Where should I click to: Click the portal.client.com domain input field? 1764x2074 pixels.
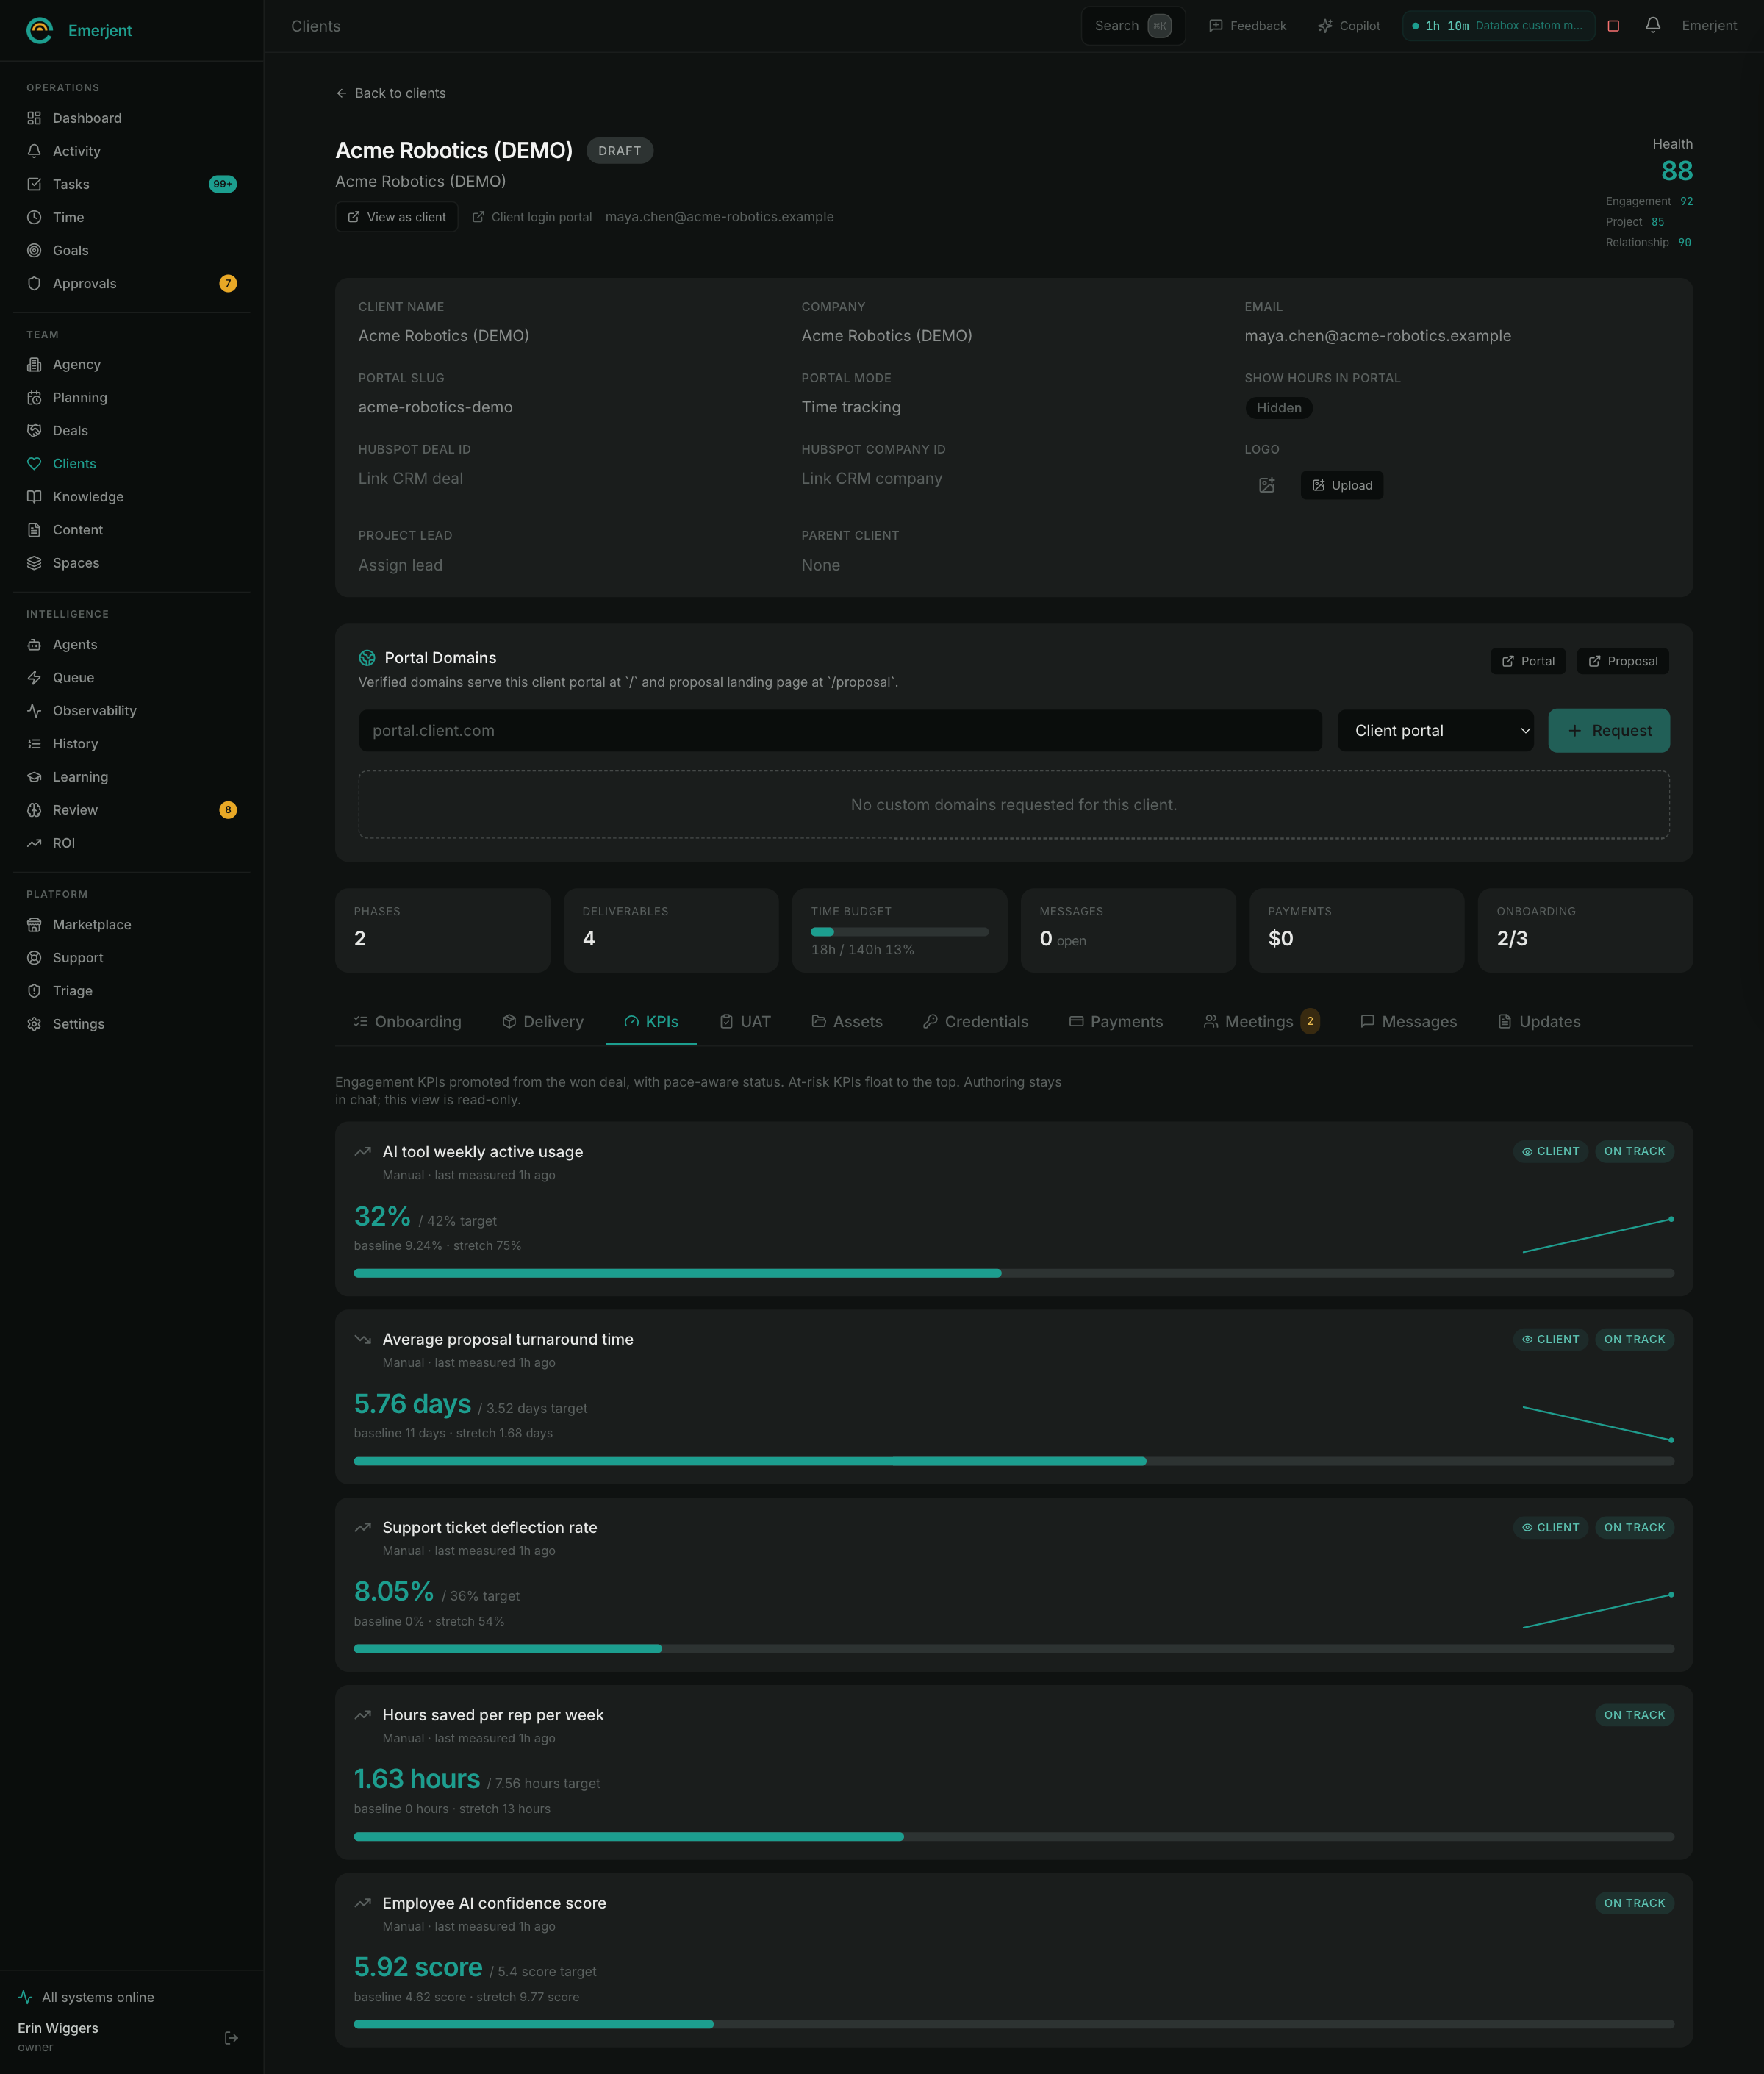pyautogui.click(x=840, y=730)
